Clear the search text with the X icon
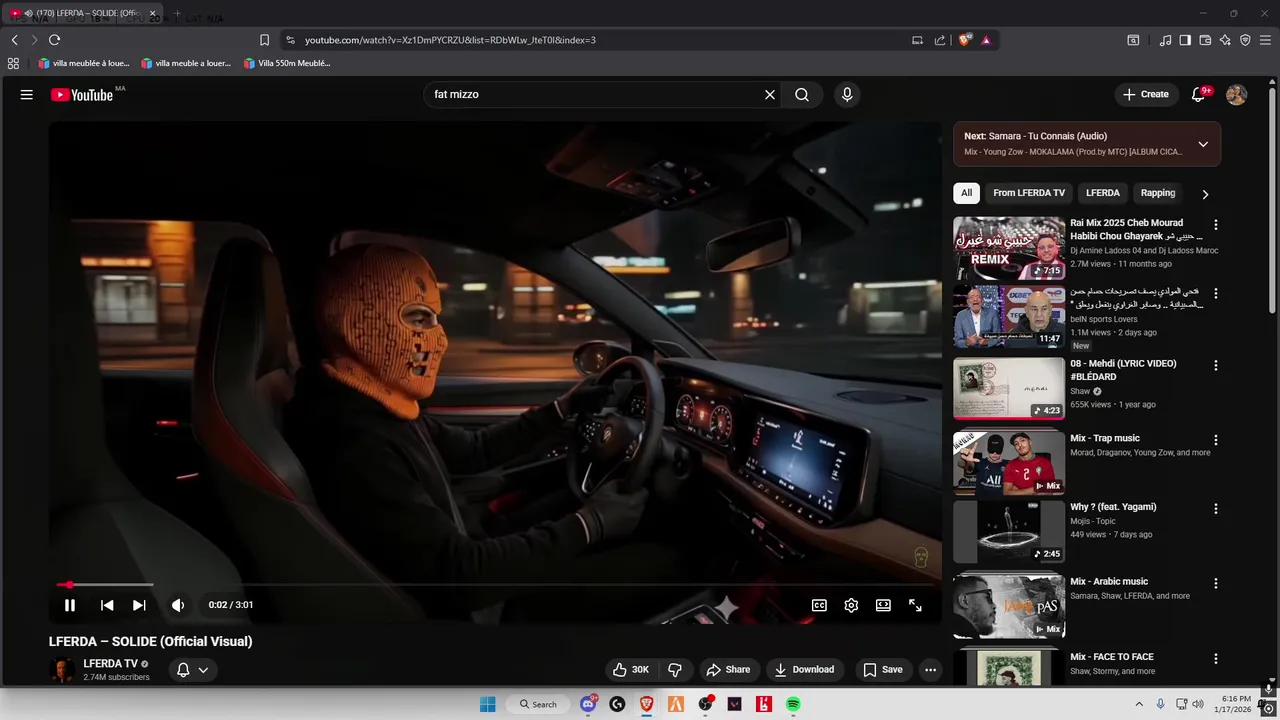This screenshot has height=720, width=1280. click(x=770, y=95)
